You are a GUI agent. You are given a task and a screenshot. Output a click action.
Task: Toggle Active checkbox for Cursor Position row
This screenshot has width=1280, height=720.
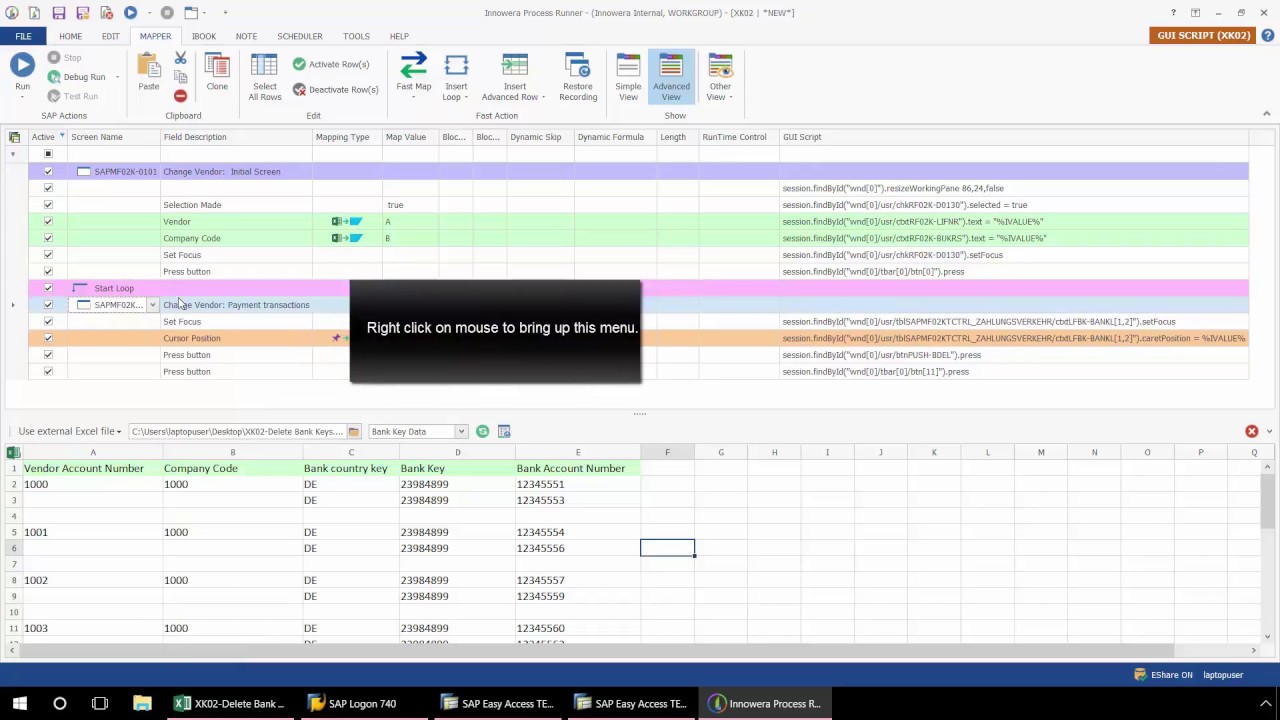(x=48, y=338)
